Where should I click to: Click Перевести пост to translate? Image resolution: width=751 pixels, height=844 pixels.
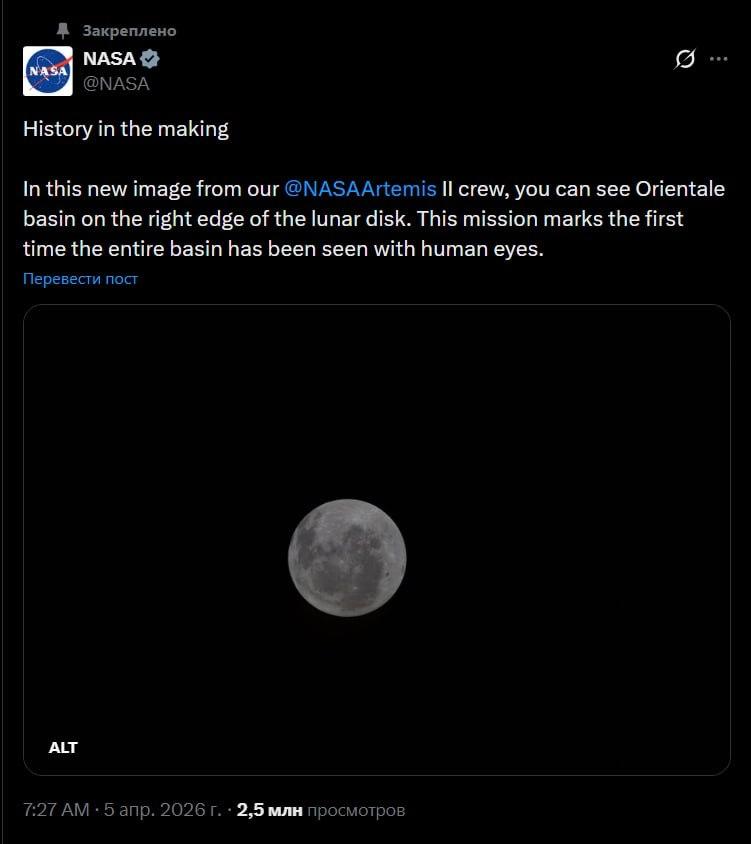pos(80,279)
